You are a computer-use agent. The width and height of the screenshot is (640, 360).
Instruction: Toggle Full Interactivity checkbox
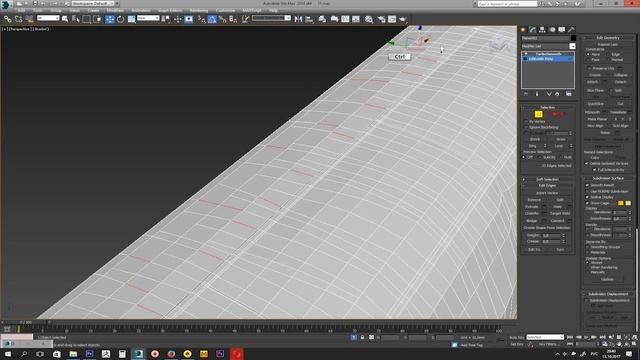click(595, 170)
